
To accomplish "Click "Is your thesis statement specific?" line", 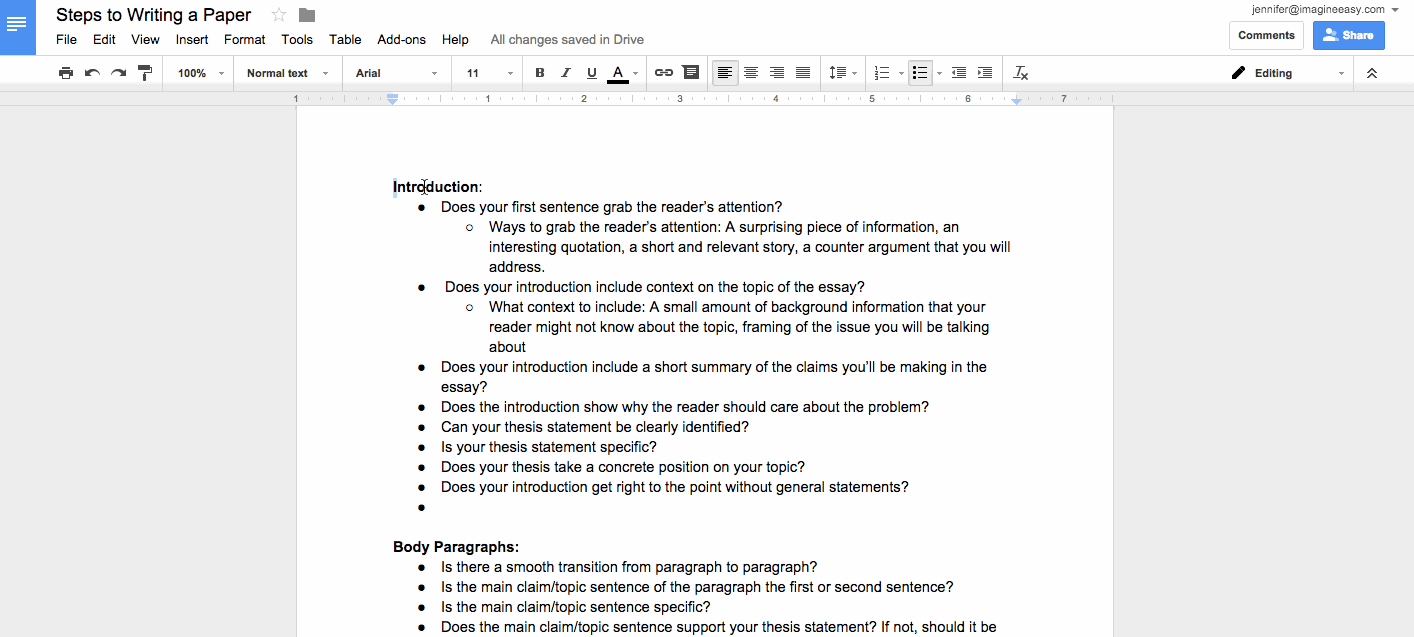I will [x=549, y=447].
